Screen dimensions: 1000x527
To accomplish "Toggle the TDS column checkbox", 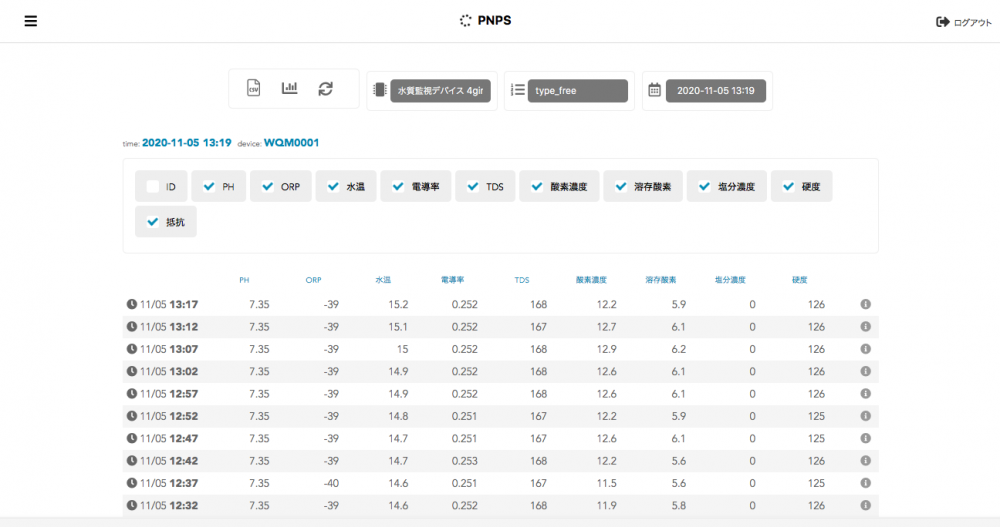I will (x=473, y=186).
